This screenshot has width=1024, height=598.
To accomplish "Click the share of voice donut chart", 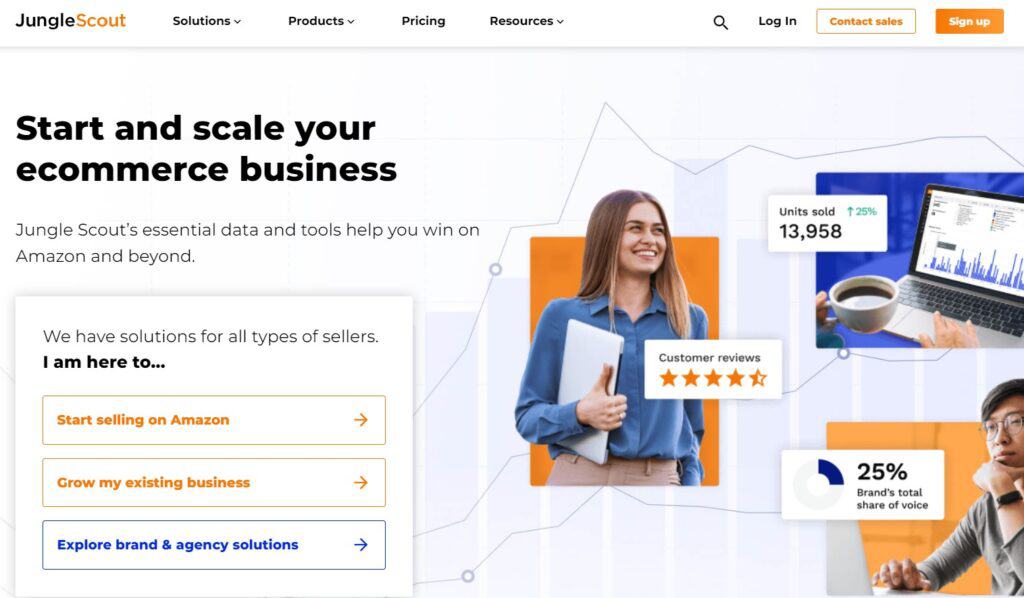I will [819, 484].
